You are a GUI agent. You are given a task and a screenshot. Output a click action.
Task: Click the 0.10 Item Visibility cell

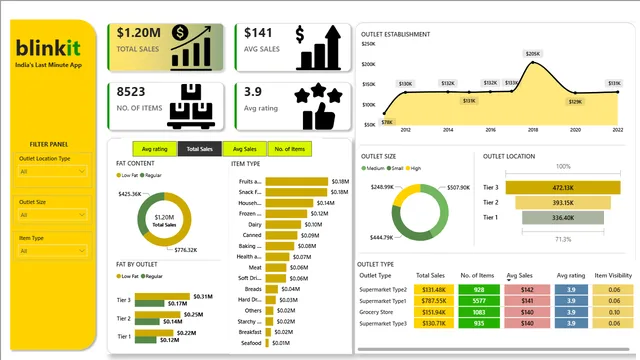pos(614,312)
